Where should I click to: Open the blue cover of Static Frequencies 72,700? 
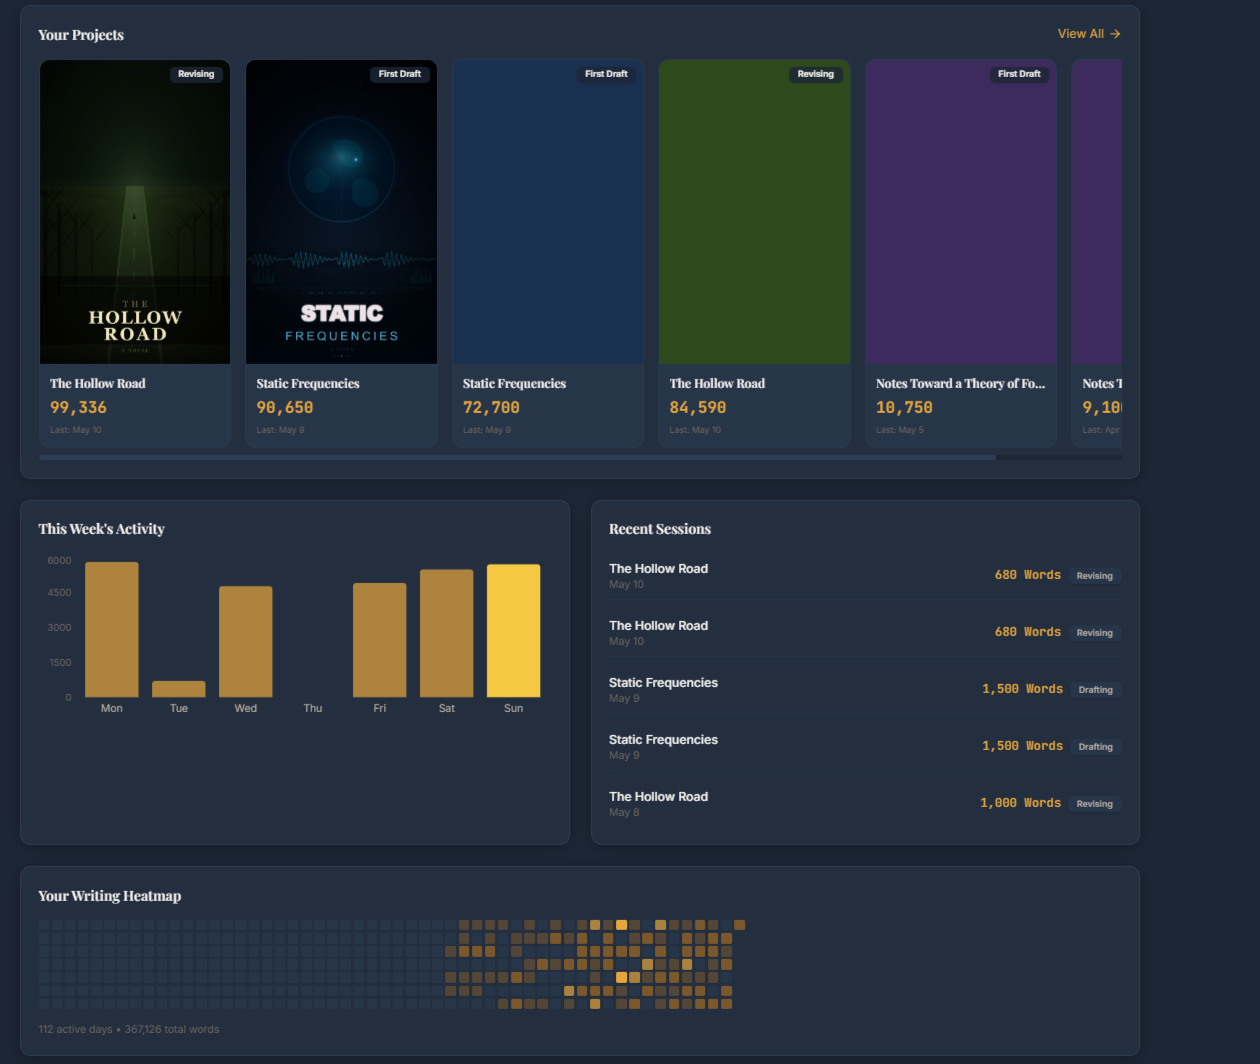[x=548, y=212]
